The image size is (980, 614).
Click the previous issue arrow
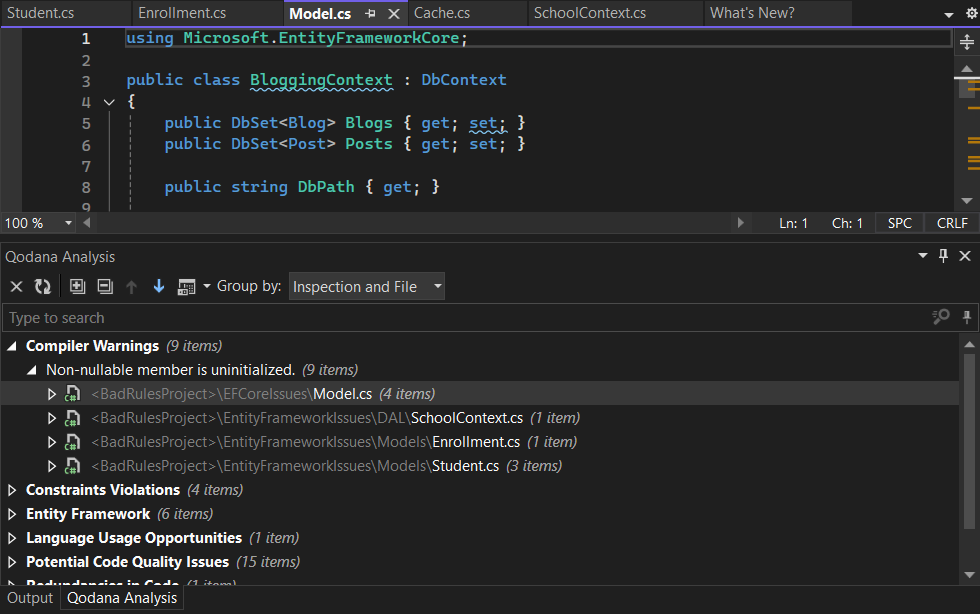click(x=131, y=286)
